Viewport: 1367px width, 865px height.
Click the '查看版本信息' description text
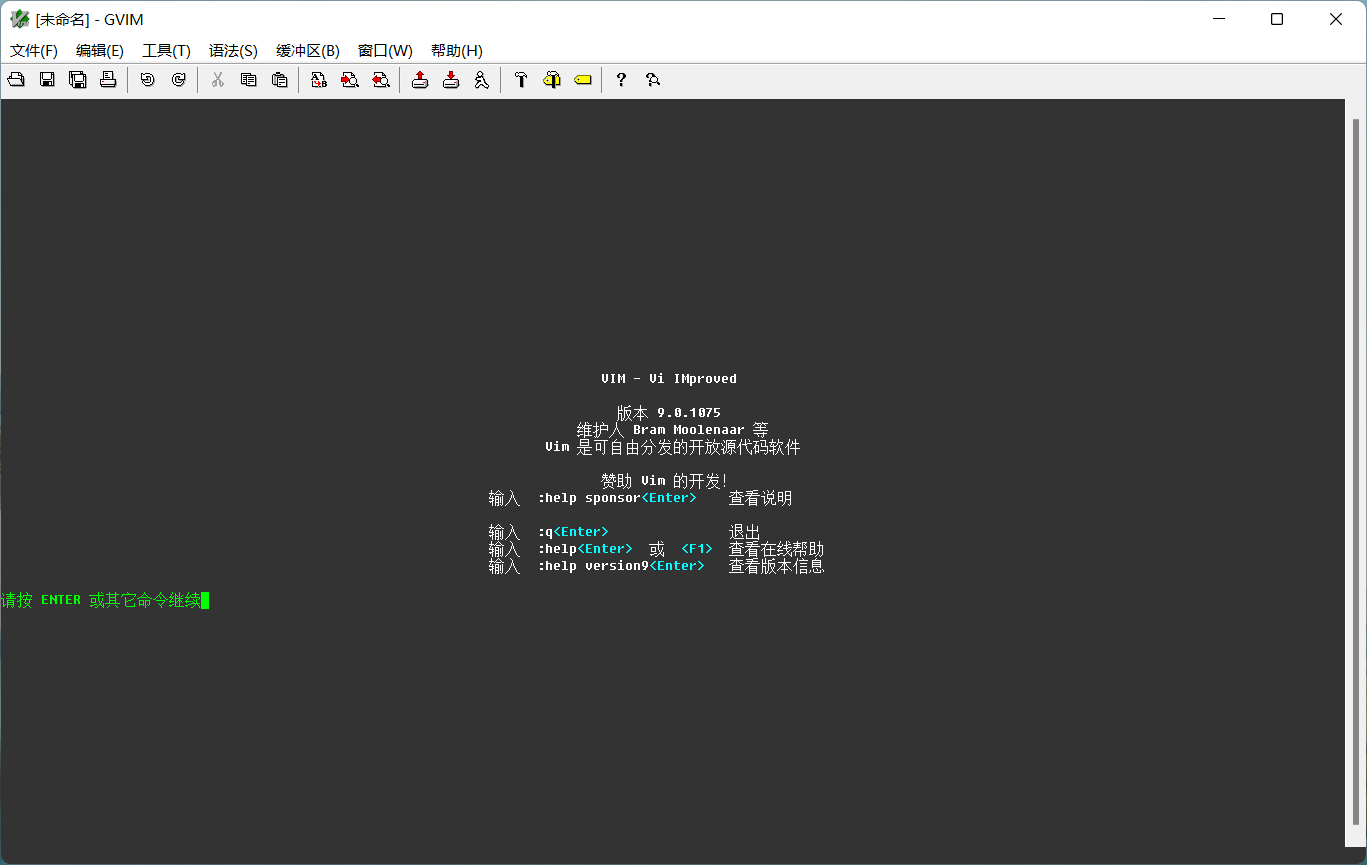(x=777, y=566)
